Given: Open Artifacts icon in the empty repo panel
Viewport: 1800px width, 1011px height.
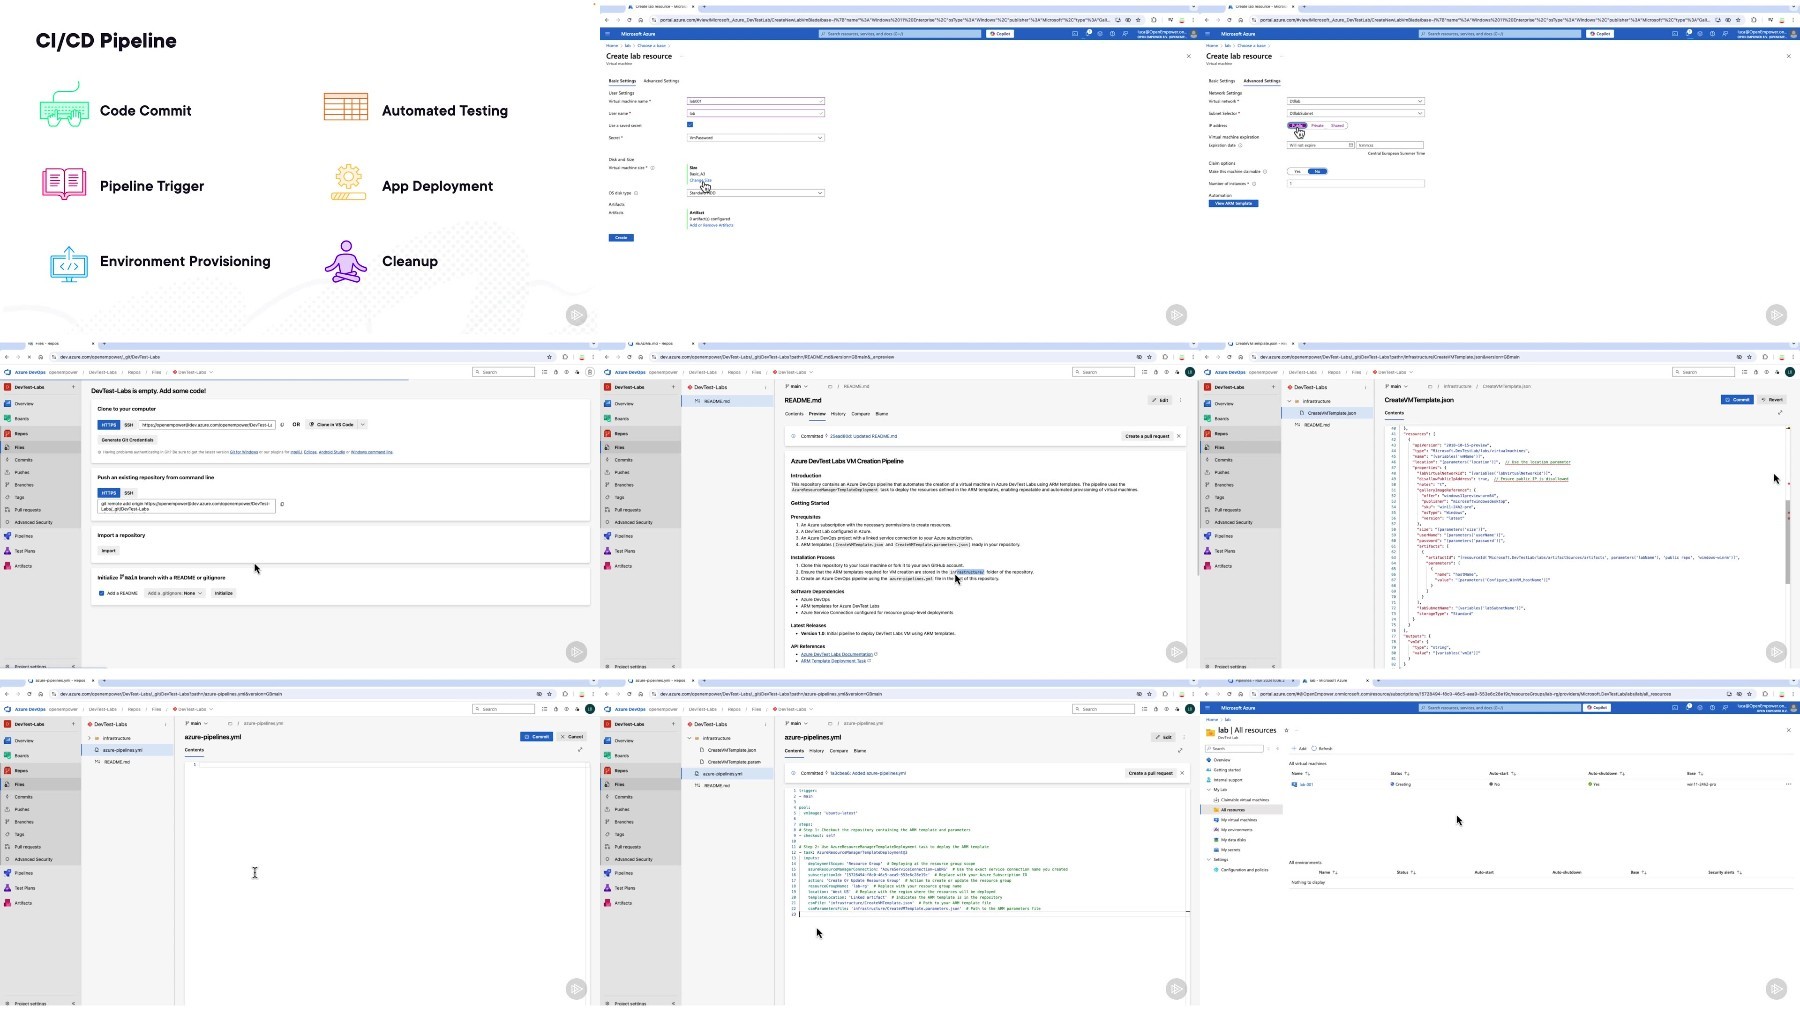Looking at the screenshot, I should click(x=8, y=566).
